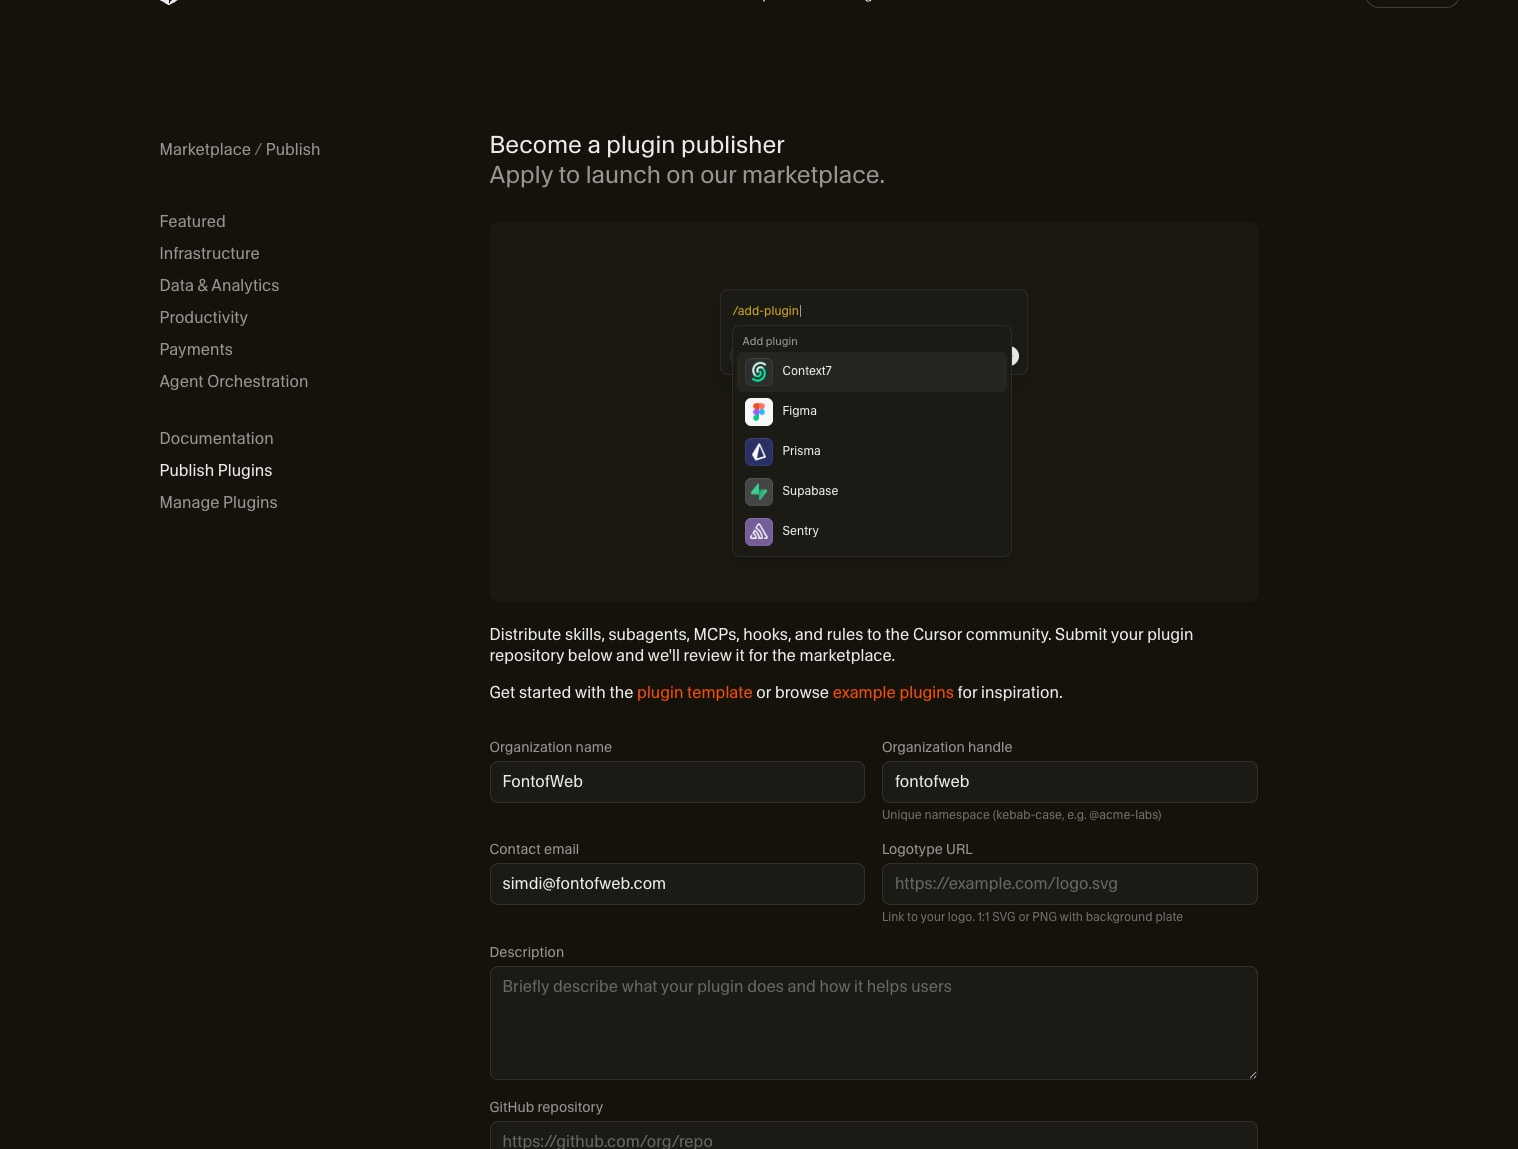This screenshot has height=1149, width=1518.
Task: Select Publish Plugins in sidebar
Action: pyautogui.click(x=215, y=470)
